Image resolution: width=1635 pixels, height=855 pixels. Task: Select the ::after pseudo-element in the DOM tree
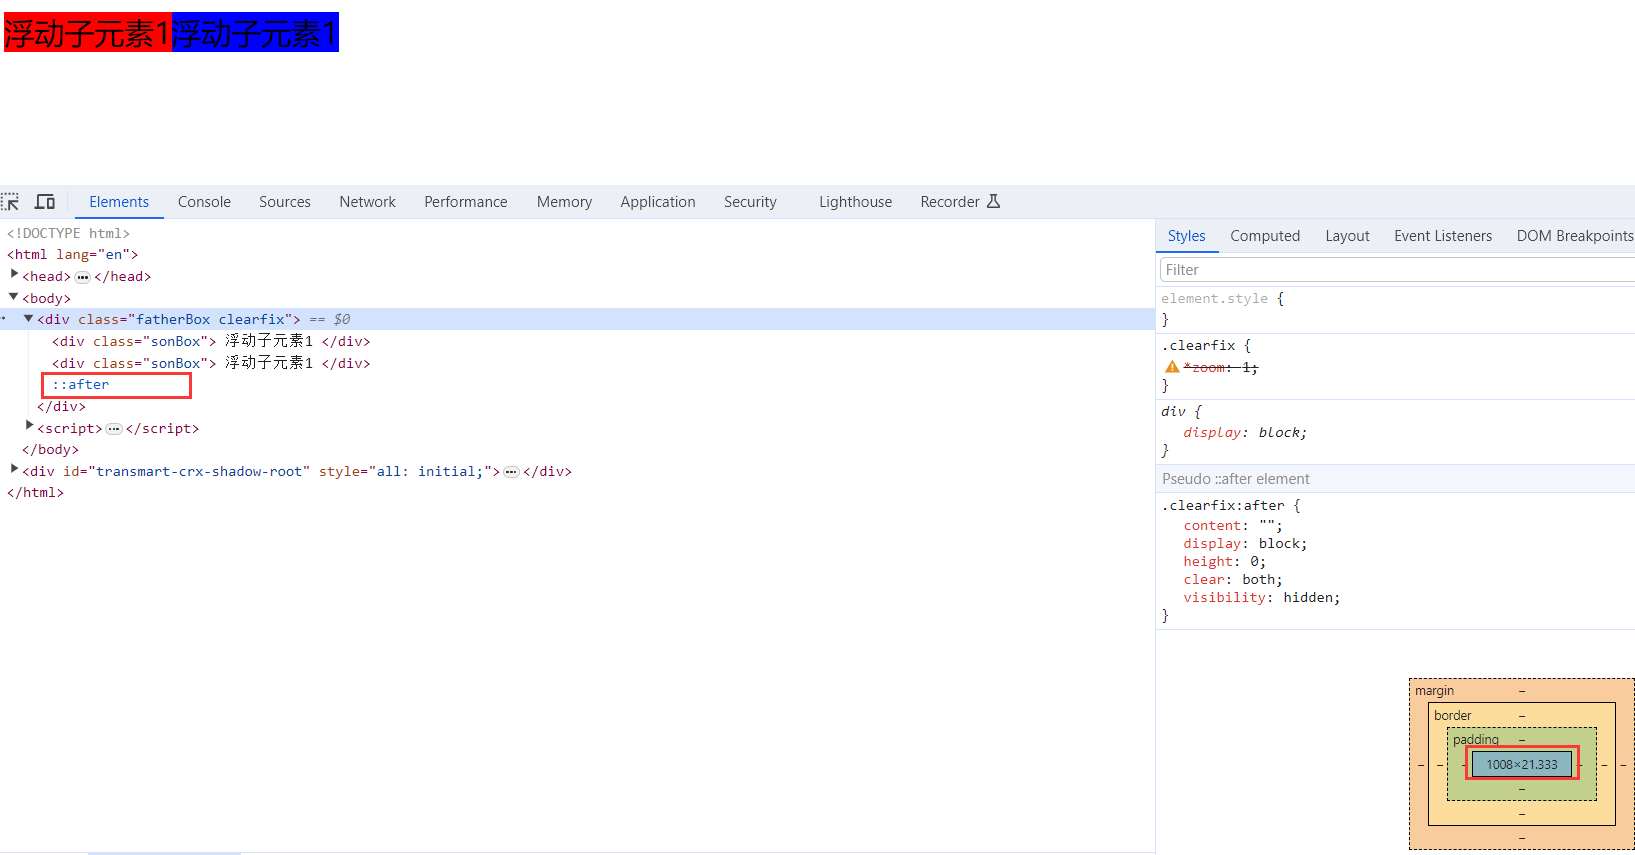(81, 385)
